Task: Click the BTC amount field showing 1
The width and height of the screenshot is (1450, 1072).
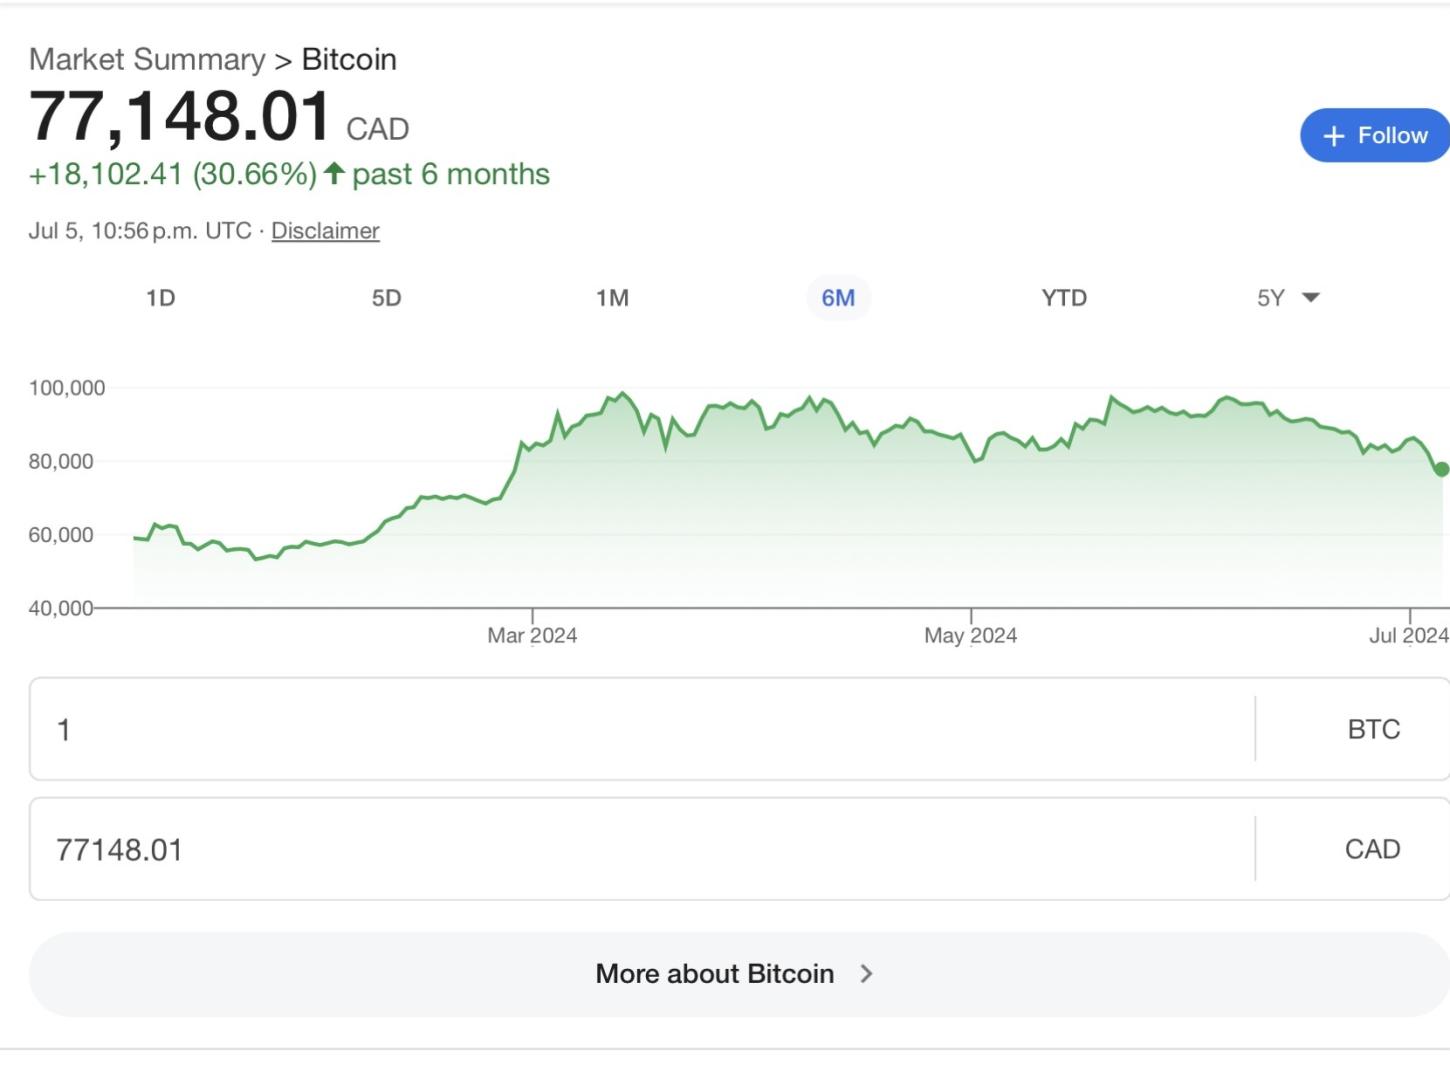Action: (640, 729)
